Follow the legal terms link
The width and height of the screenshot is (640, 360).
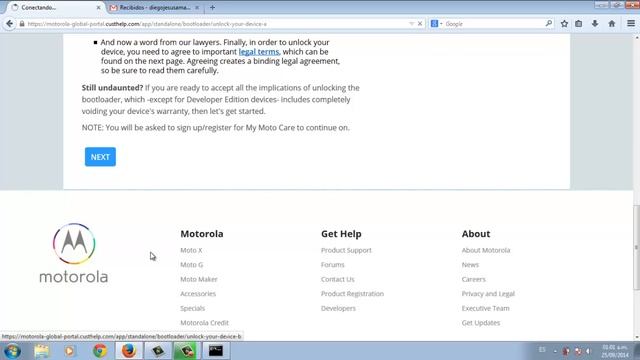point(259,52)
